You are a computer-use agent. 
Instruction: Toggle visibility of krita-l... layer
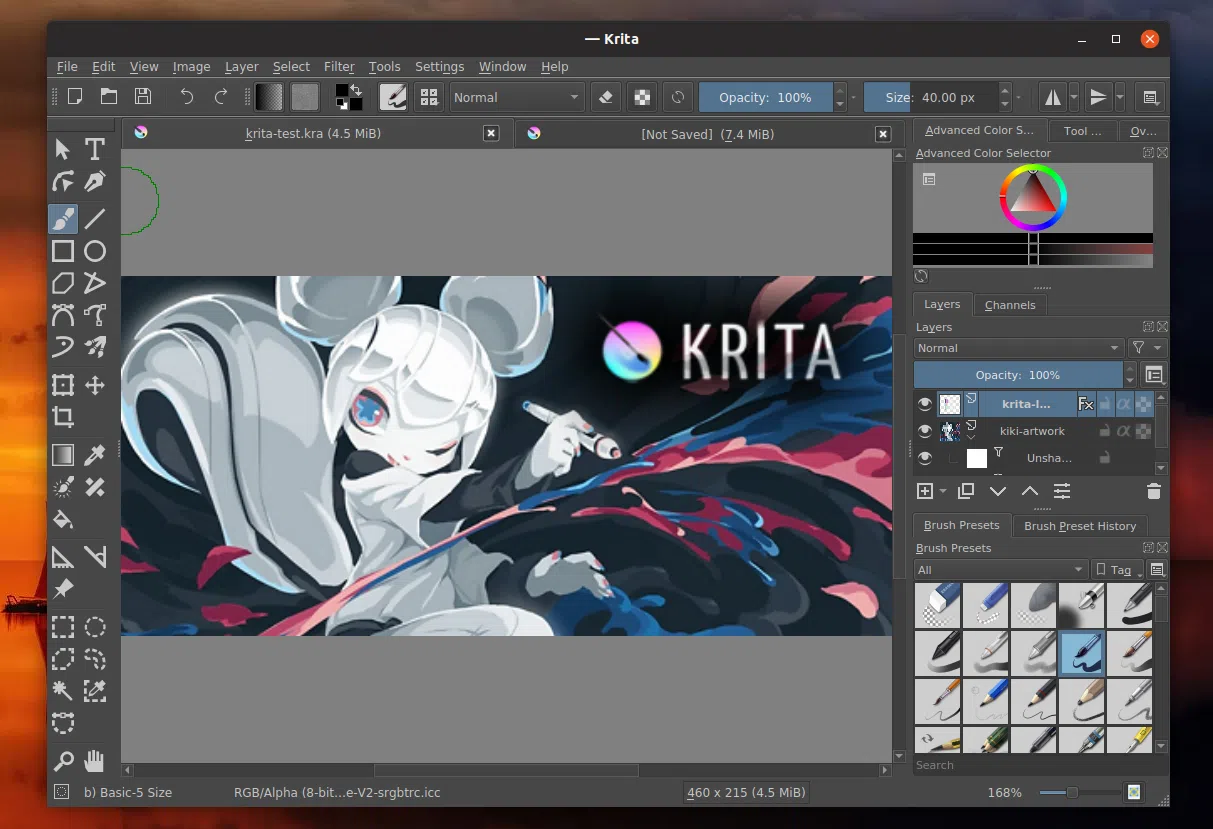point(924,404)
